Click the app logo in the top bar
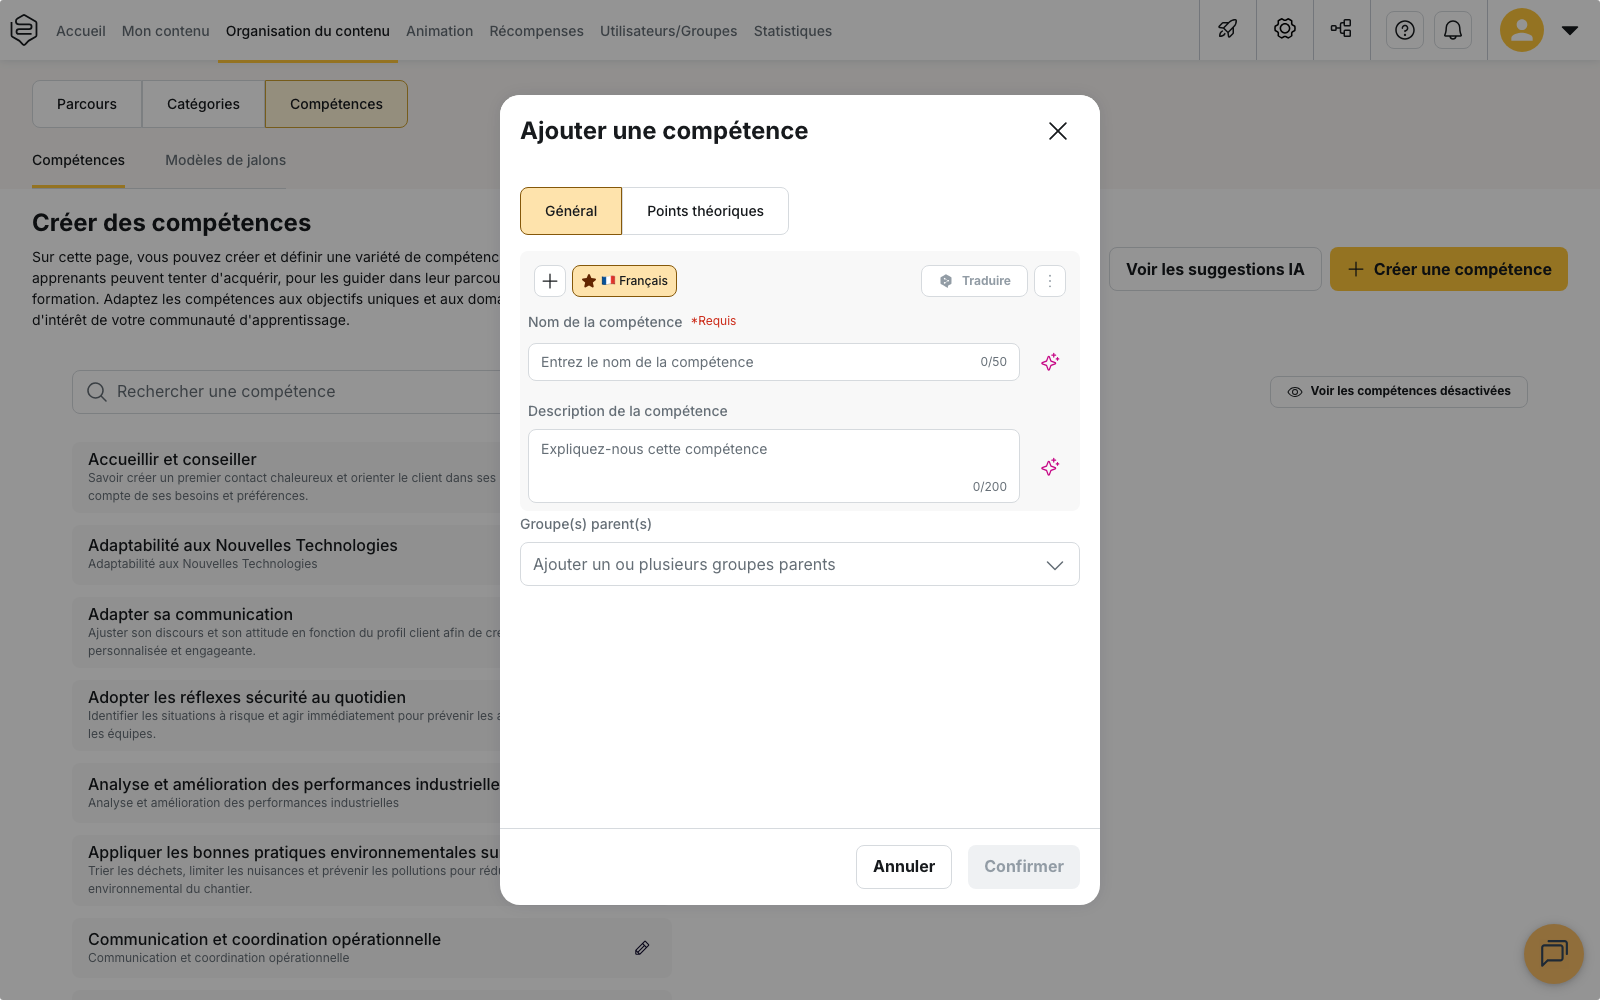The height and width of the screenshot is (1000, 1600). click(24, 30)
